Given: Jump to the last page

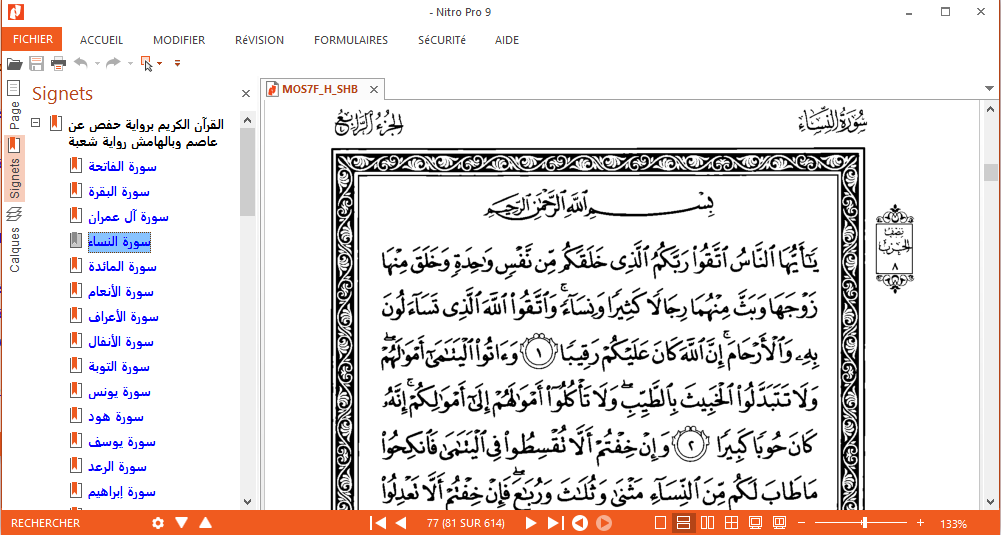Looking at the screenshot, I should click(555, 524).
